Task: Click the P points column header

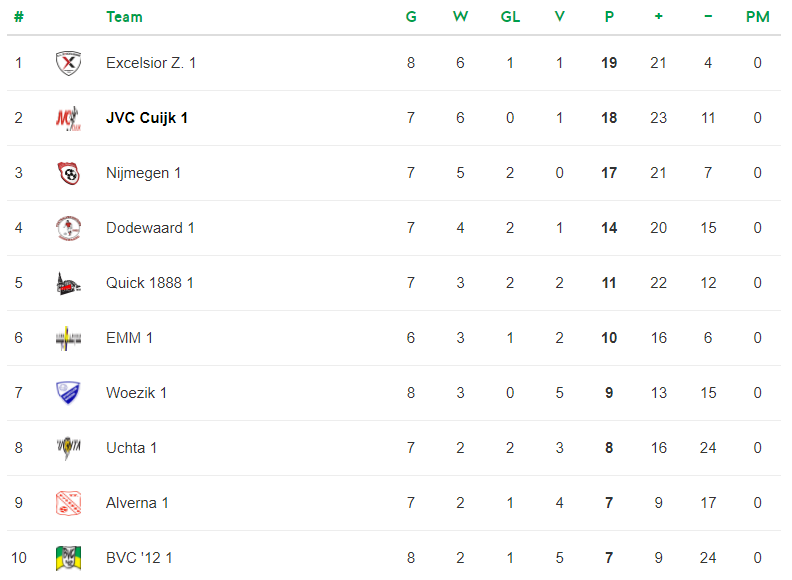Action: click(x=609, y=17)
